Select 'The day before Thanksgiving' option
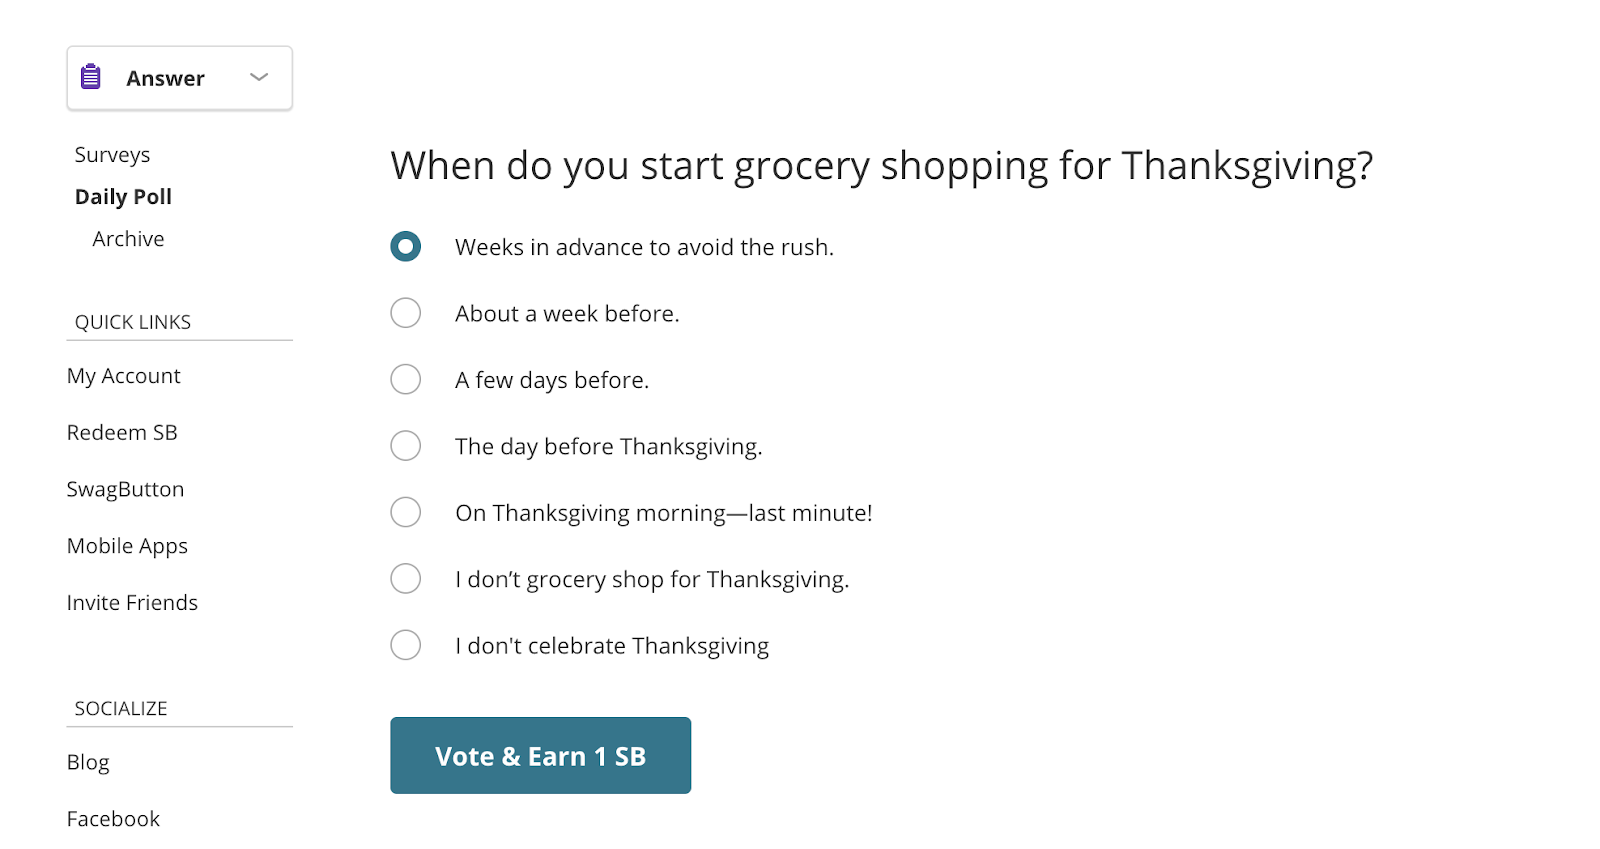 pos(406,445)
